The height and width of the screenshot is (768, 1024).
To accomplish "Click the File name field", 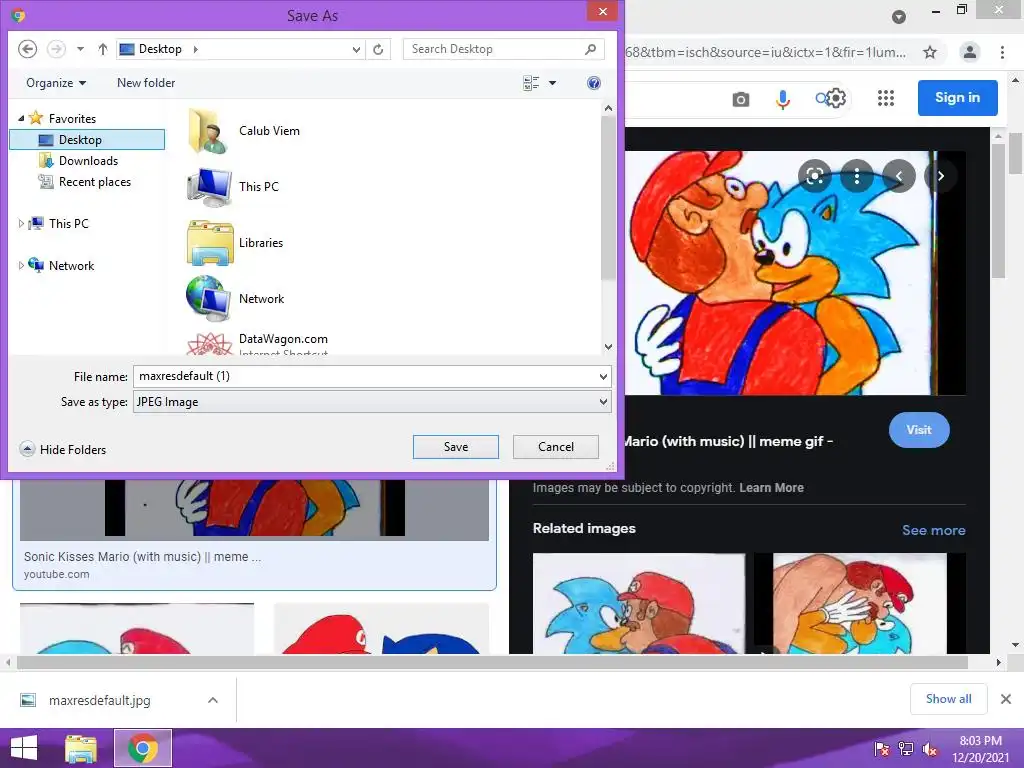I will point(366,376).
